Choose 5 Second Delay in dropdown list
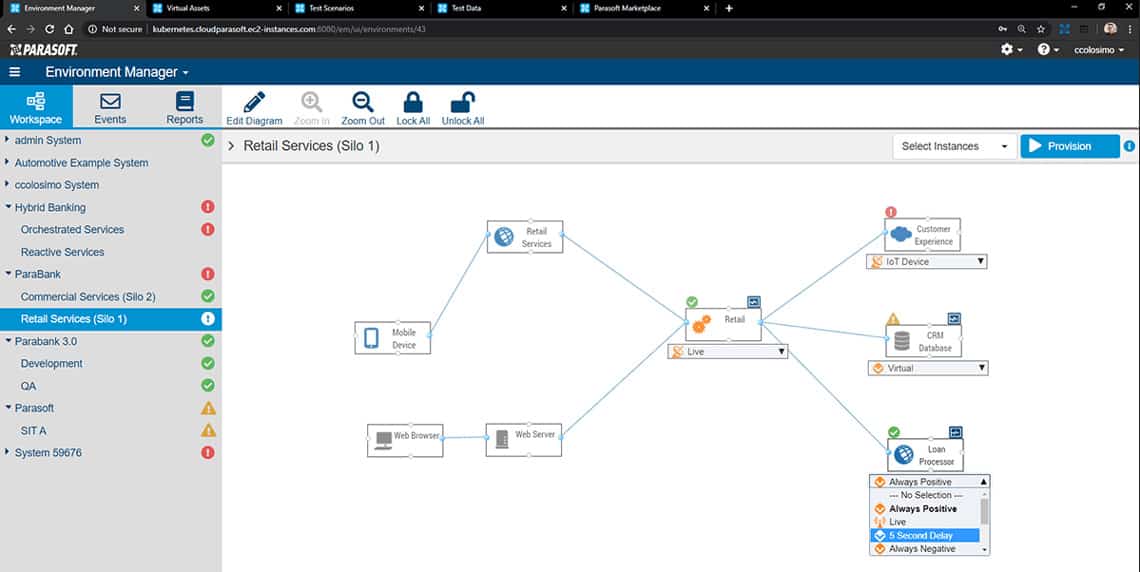This screenshot has height=572, width=1140. click(x=925, y=536)
